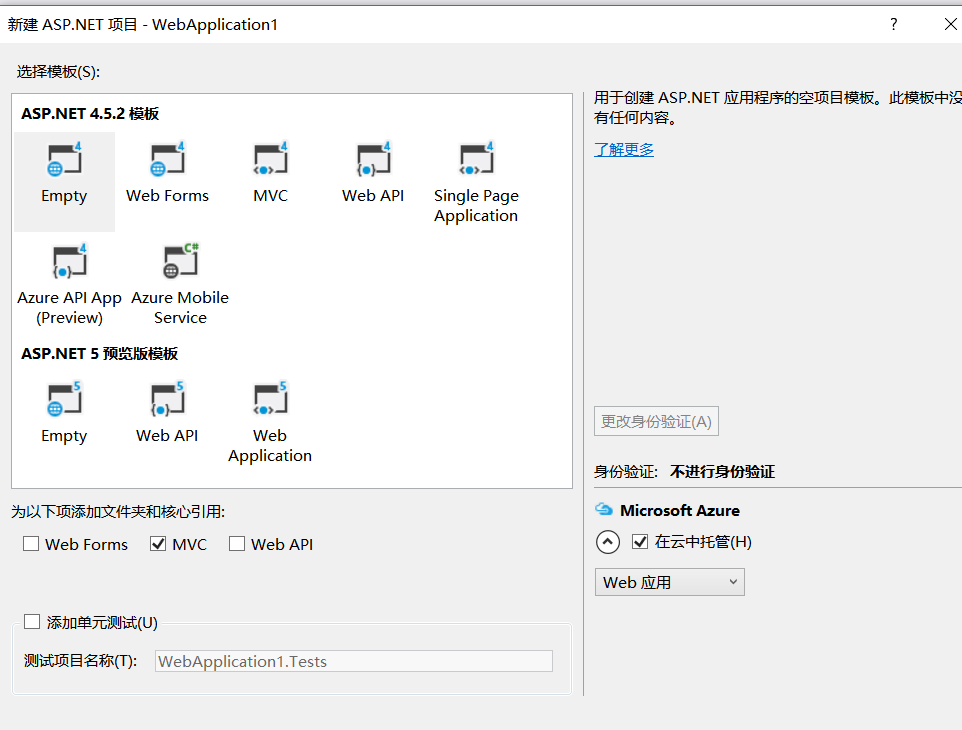962x730 pixels.
Task: Select the Single Page Application template
Action: pos(476,161)
